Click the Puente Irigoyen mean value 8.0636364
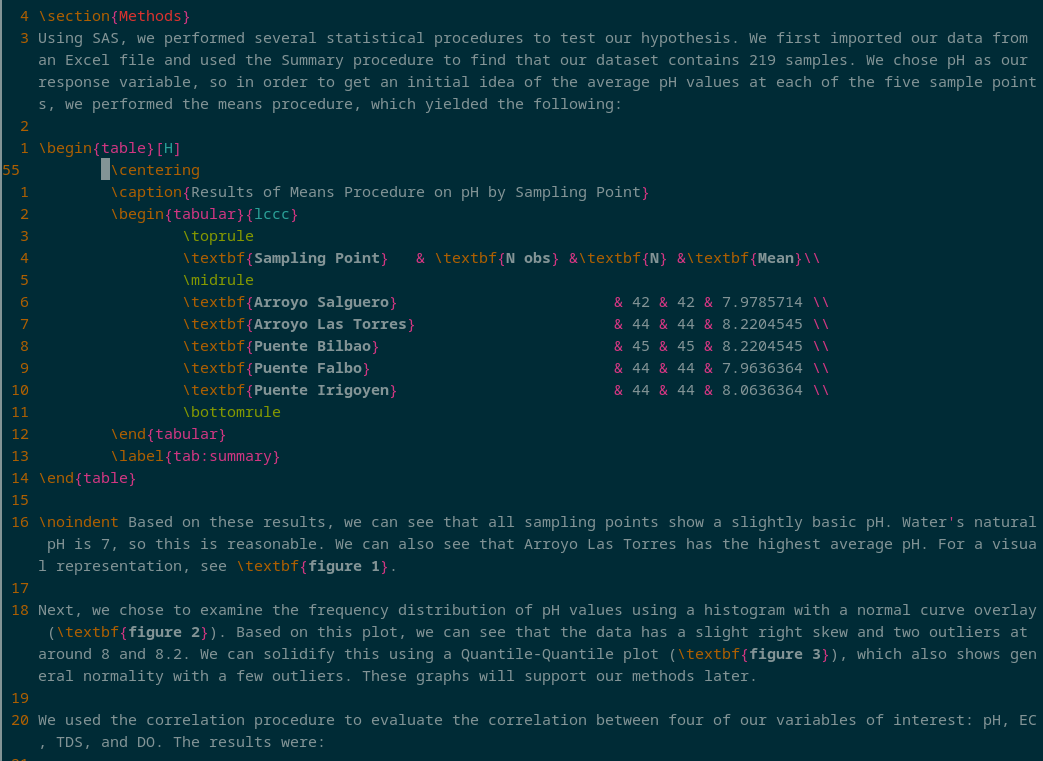 (x=762, y=390)
